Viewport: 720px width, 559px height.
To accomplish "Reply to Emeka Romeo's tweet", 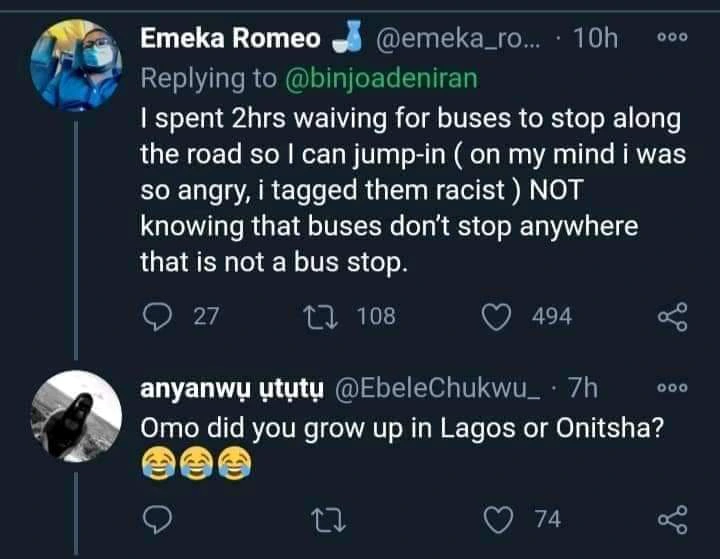I will [x=155, y=317].
